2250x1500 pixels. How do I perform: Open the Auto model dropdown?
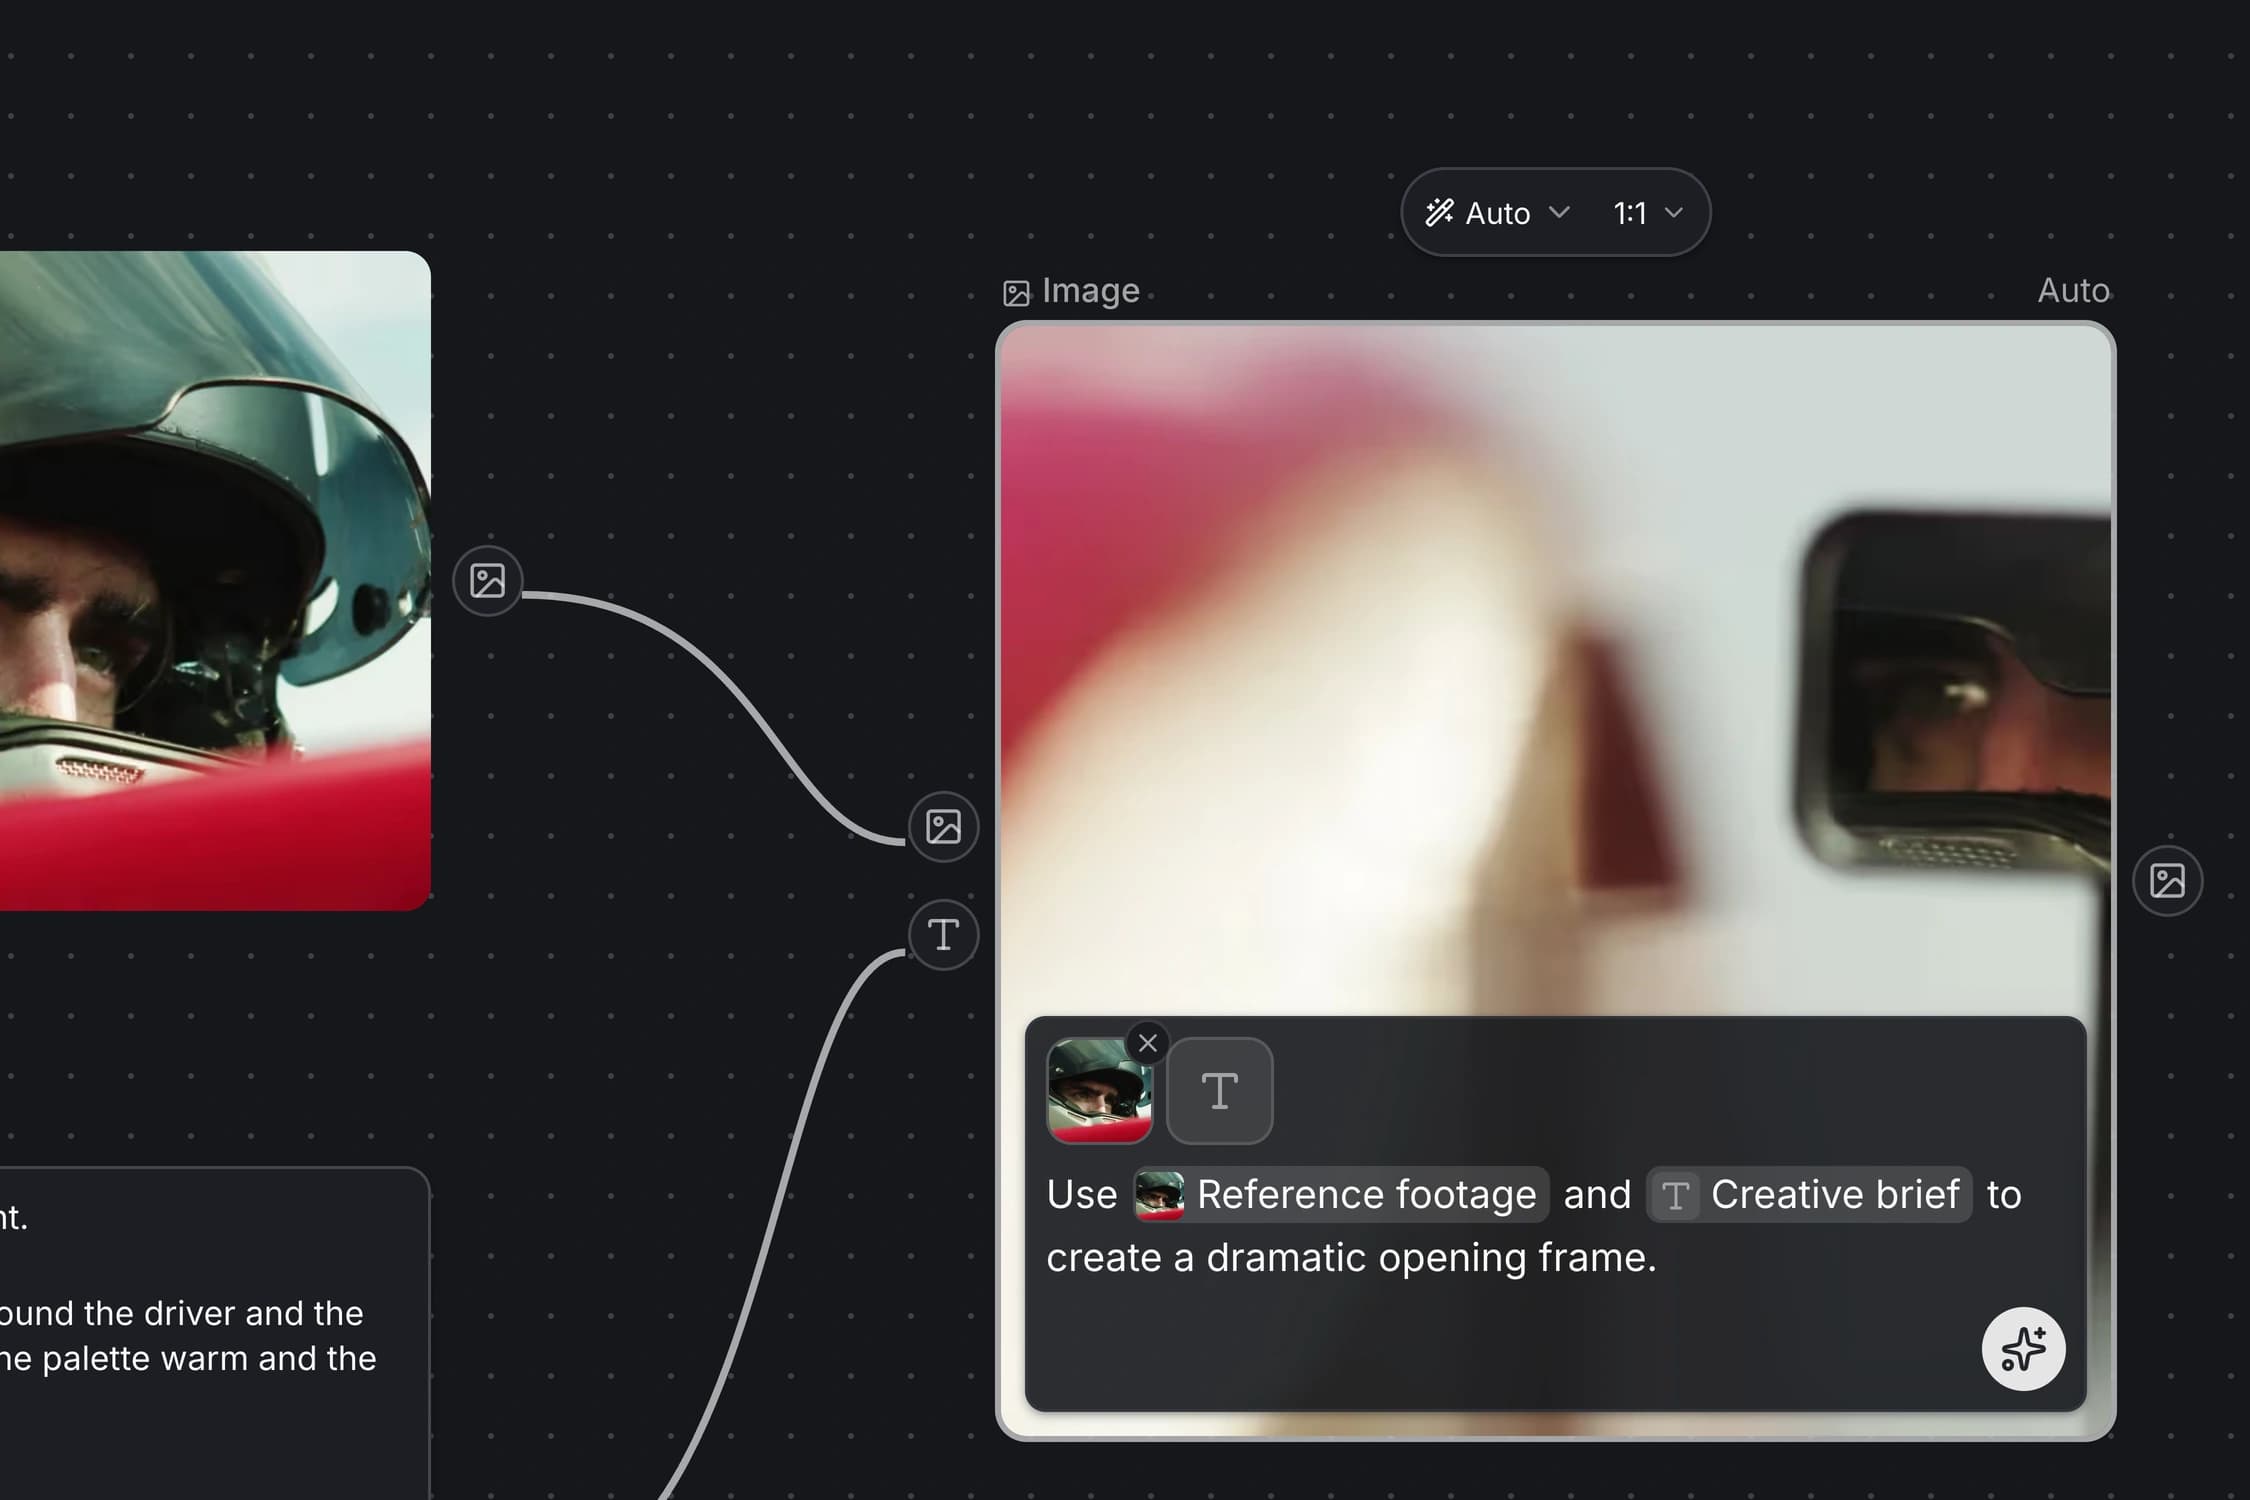[x=1498, y=213]
